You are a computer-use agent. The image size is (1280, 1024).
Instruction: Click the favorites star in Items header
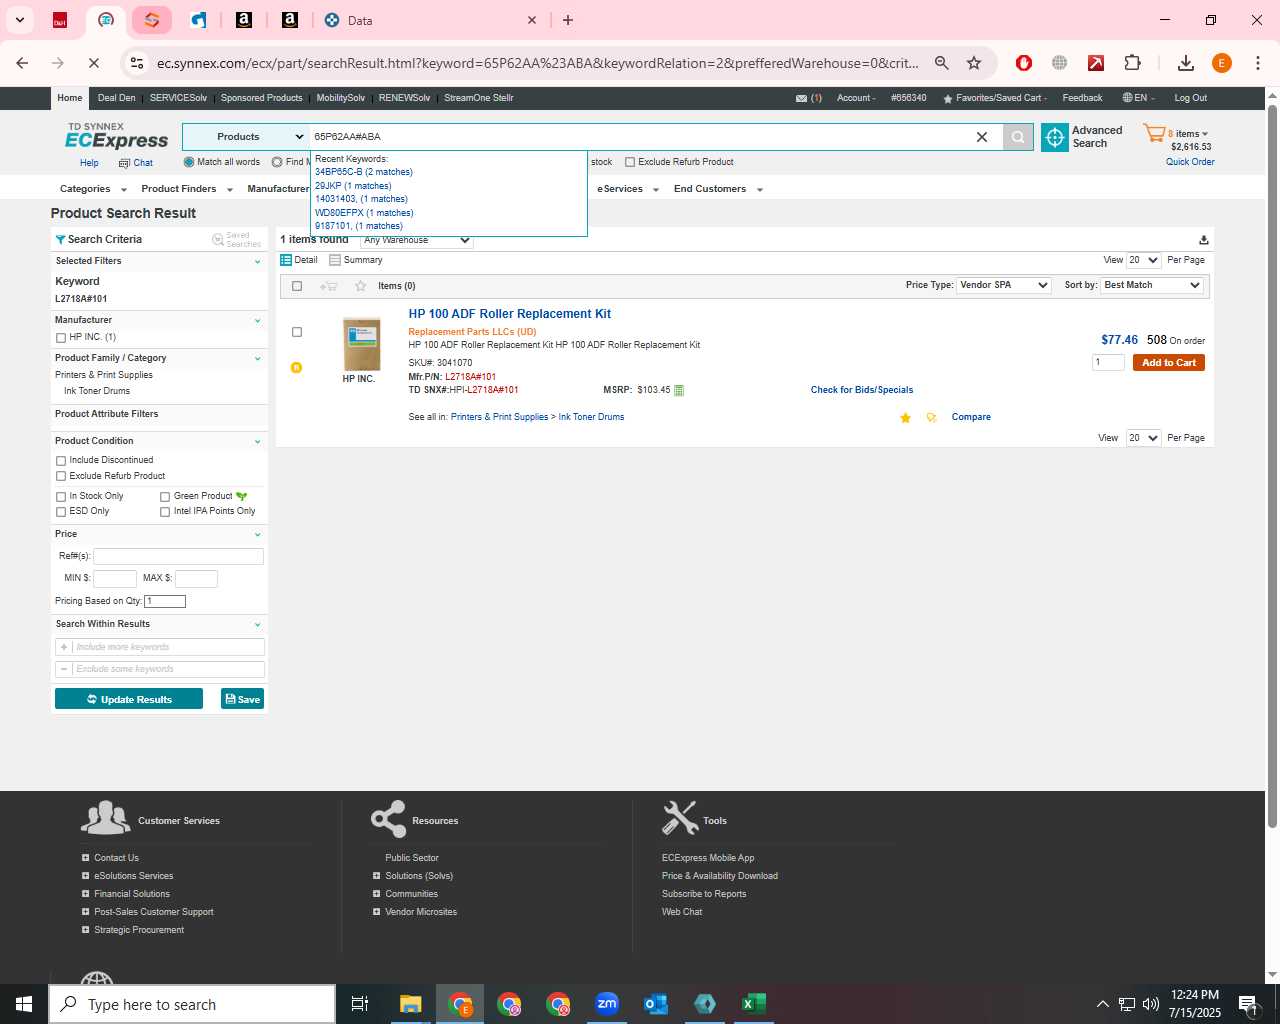click(x=361, y=286)
